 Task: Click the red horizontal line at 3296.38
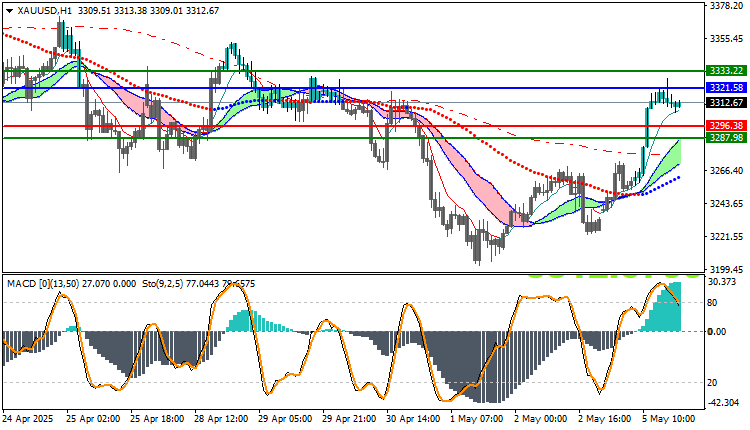(x=354, y=126)
